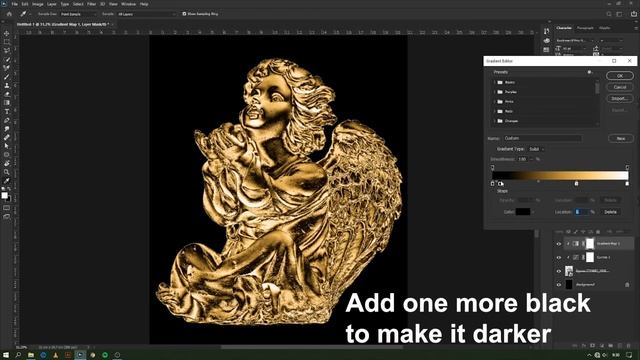Open the Smoothness value dropdown arrow
Viewport: 640px width, 360px height.
tap(531, 159)
